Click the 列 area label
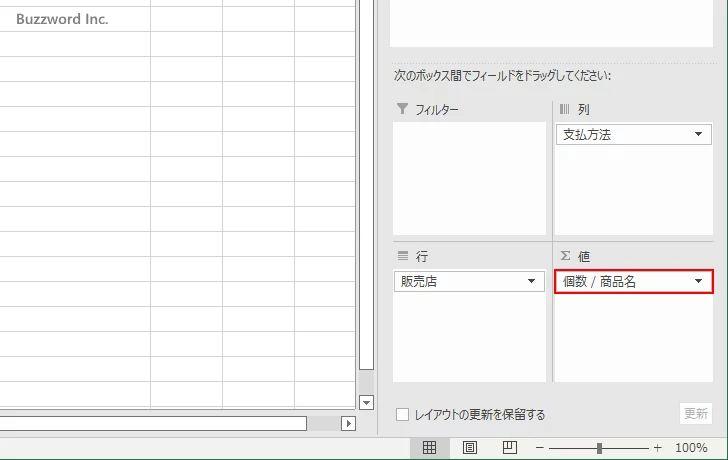This screenshot has height=460, width=728. [x=584, y=110]
